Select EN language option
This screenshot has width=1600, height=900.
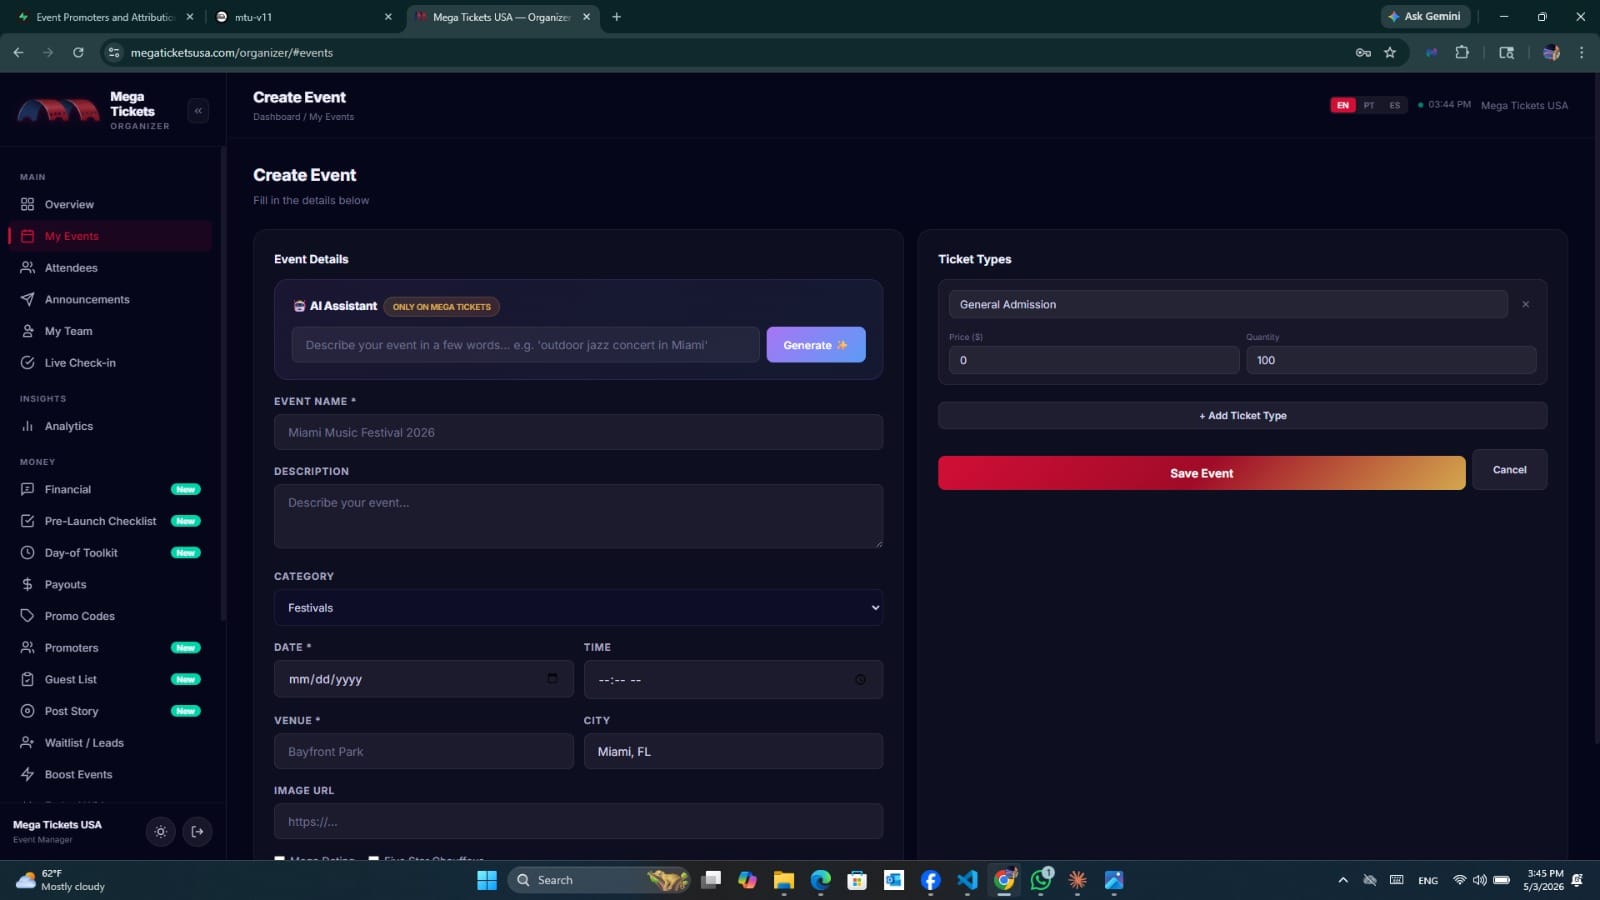pos(1343,105)
